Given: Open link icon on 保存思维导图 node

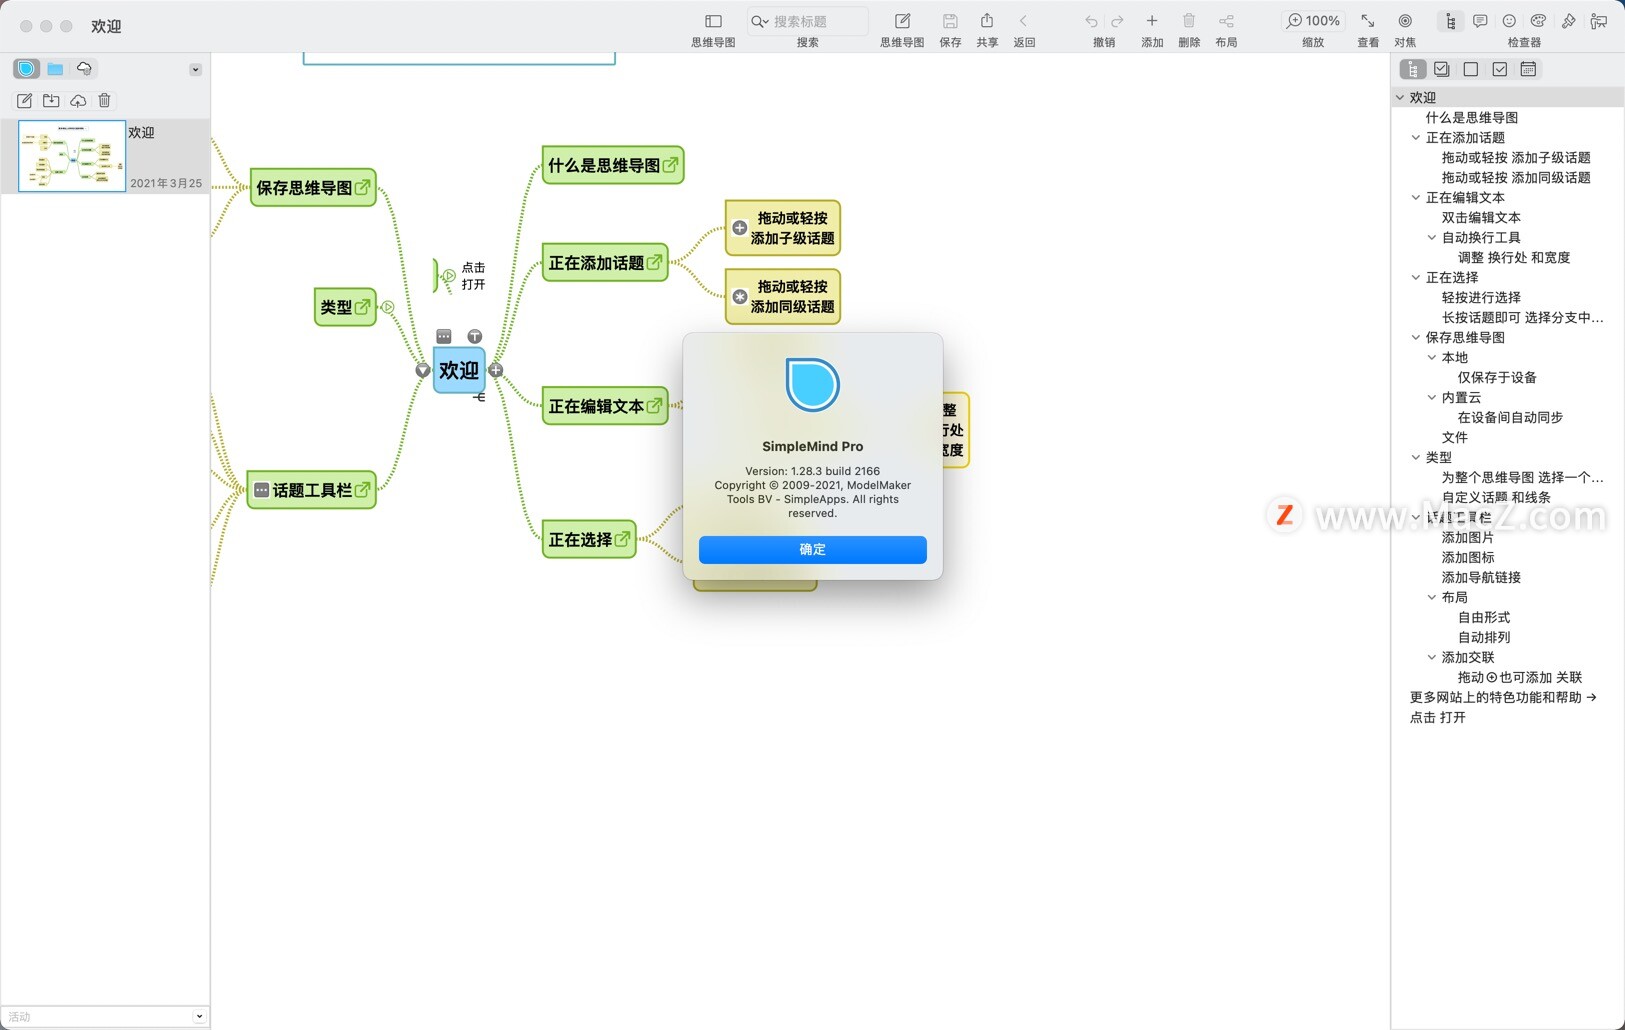Looking at the screenshot, I should [362, 187].
